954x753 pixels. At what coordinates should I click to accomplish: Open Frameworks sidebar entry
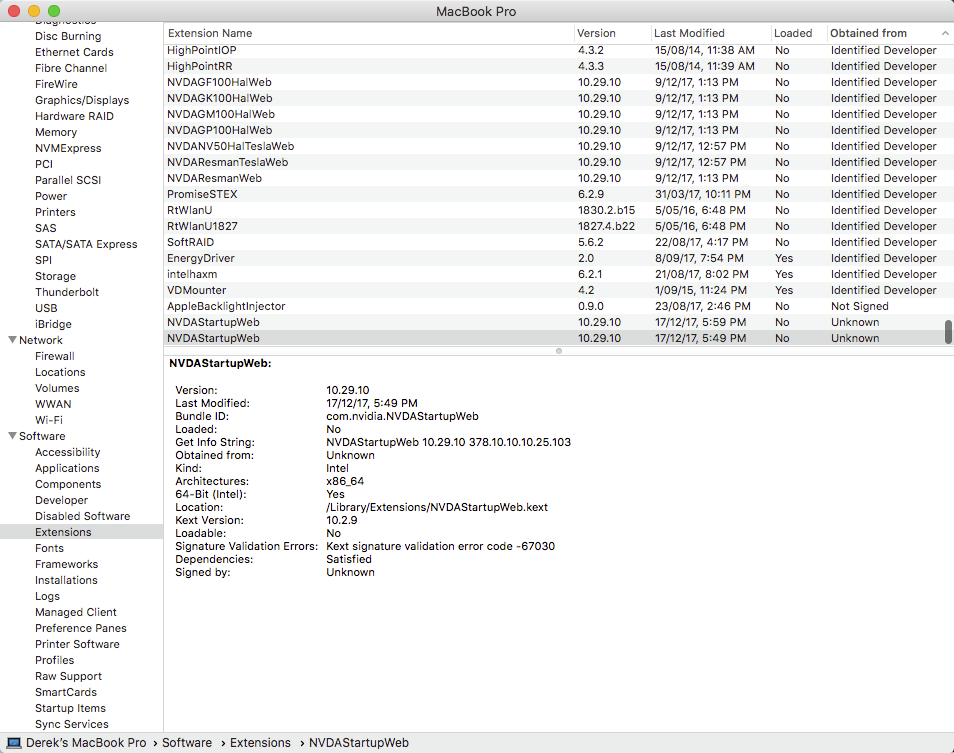pos(66,564)
